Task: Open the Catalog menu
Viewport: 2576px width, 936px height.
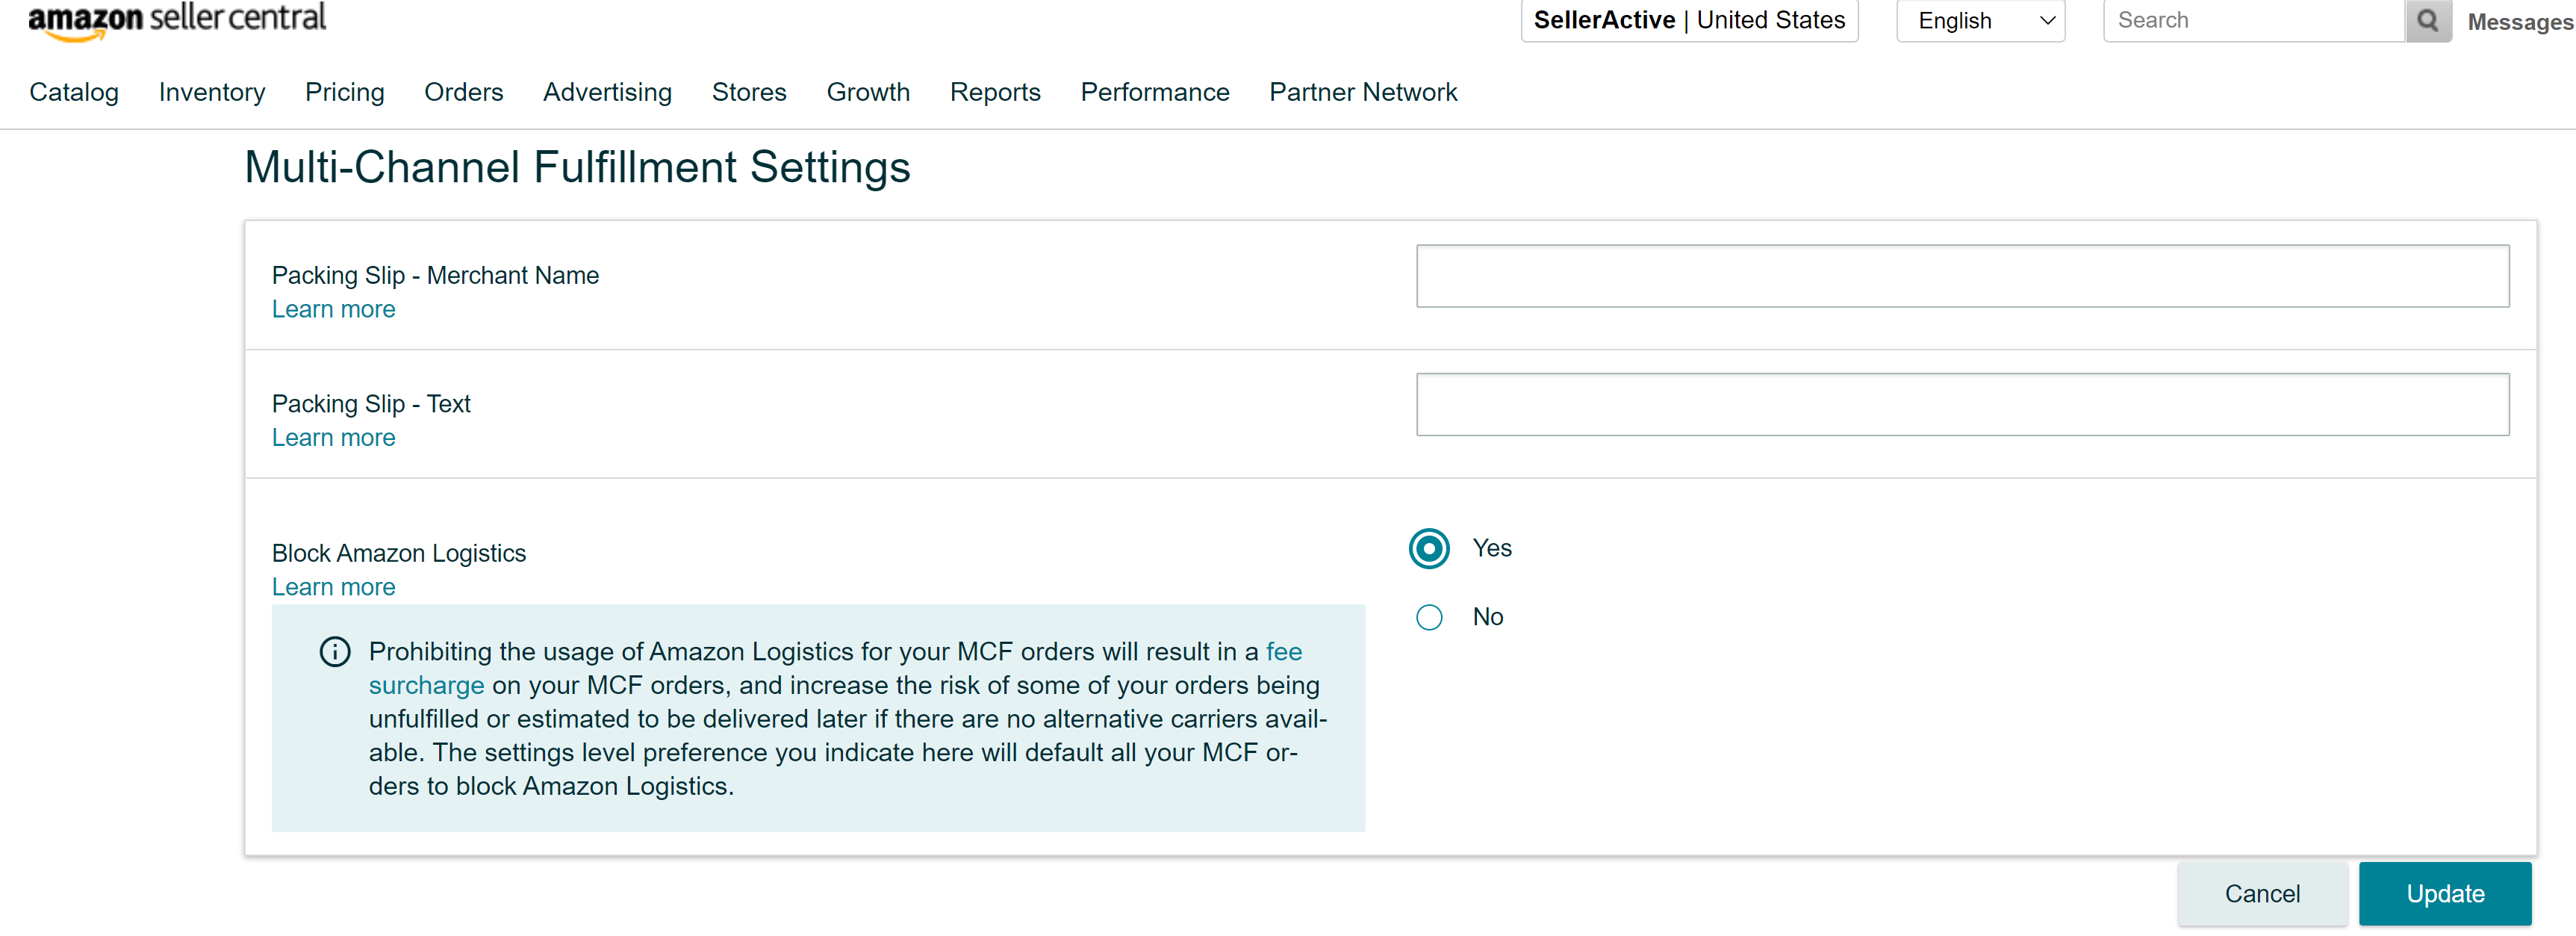Action: (x=74, y=92)
